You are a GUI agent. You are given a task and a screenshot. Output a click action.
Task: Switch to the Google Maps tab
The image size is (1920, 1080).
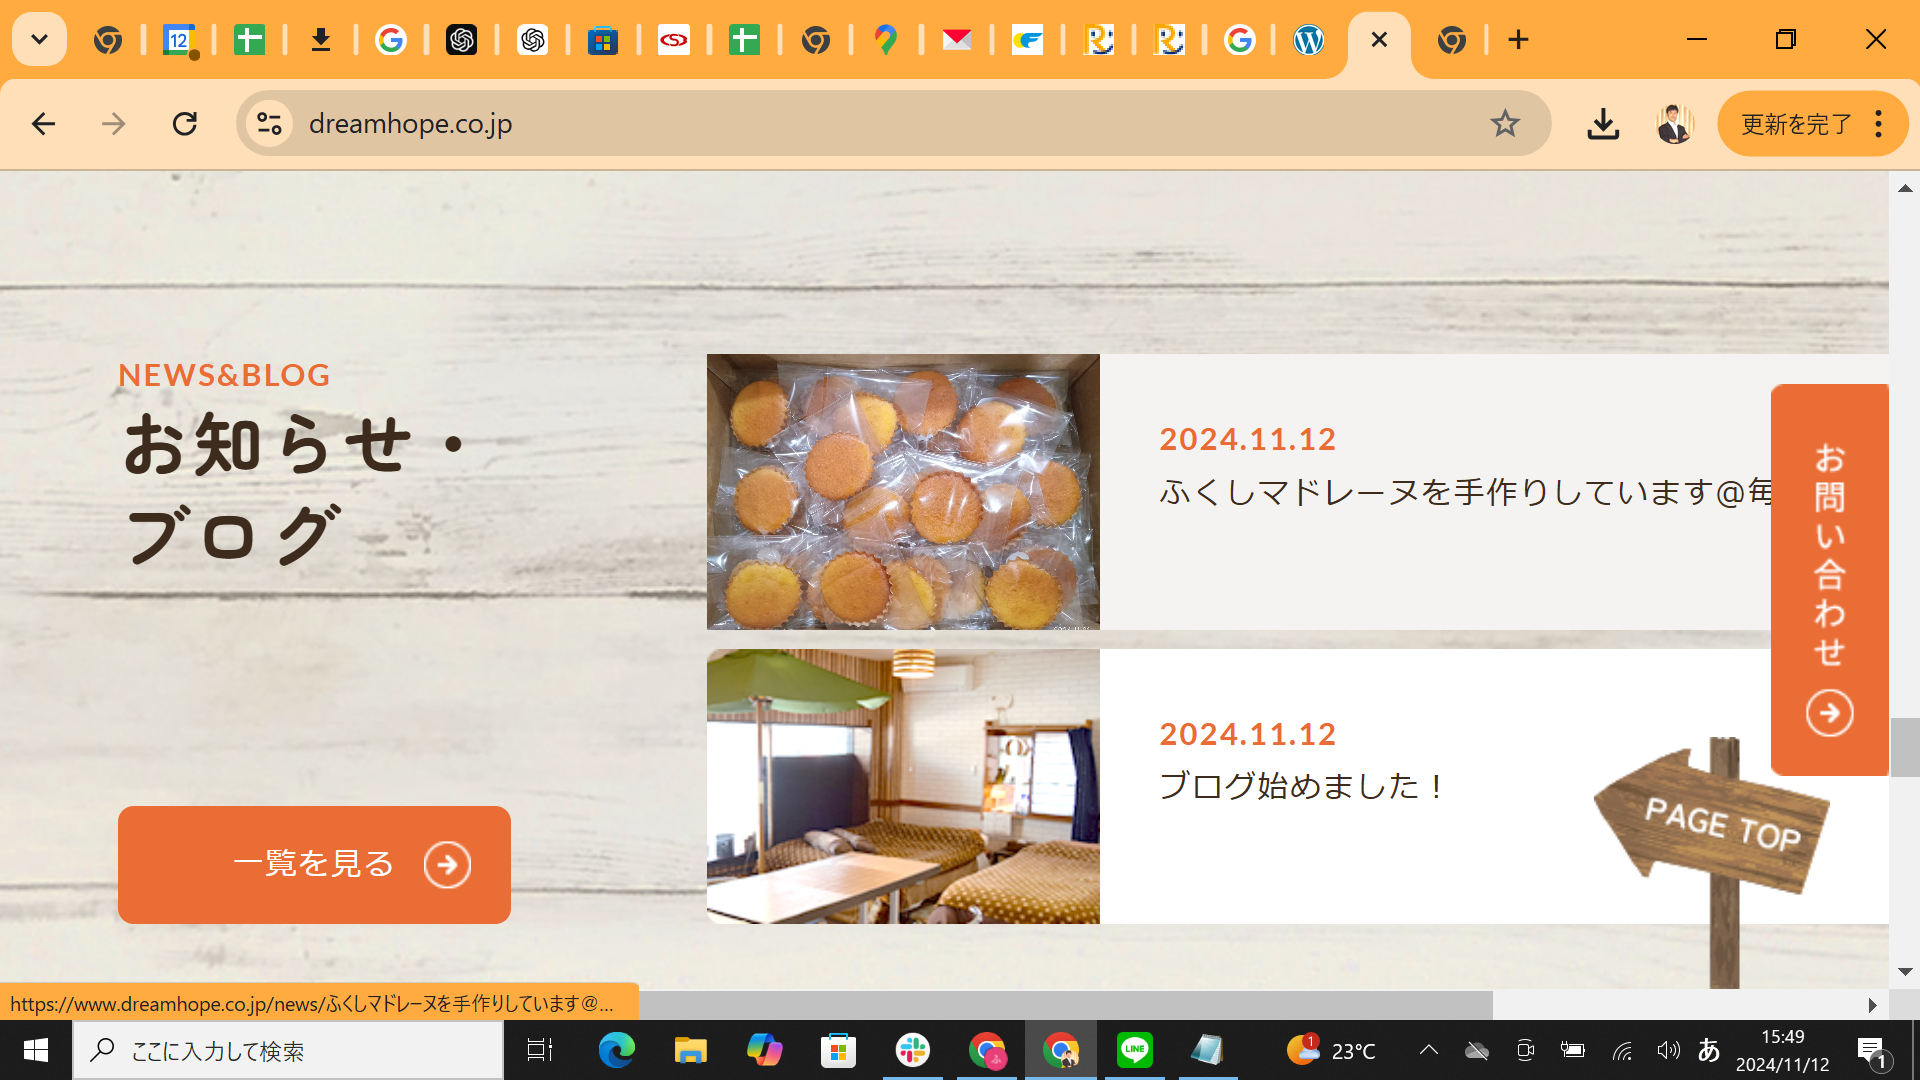[x=885, y=40]
